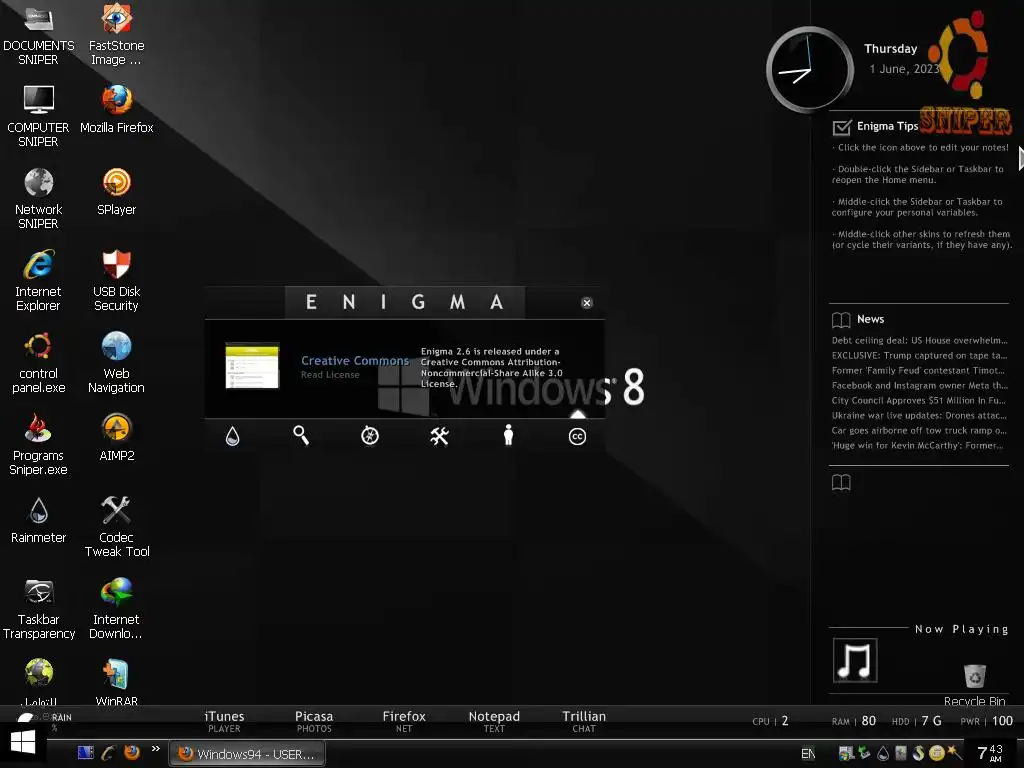The image size is (1024, 768).
Task: Open 'Car goes airborne off tow truck' headline
Action: pos(920,430)
